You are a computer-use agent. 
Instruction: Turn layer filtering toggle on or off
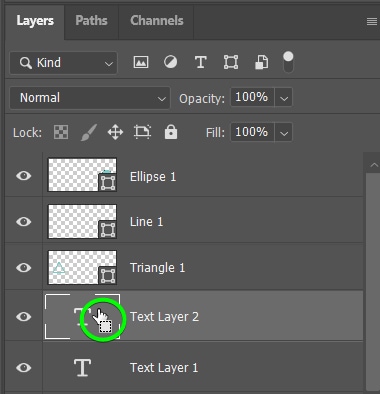click(288, 62)
